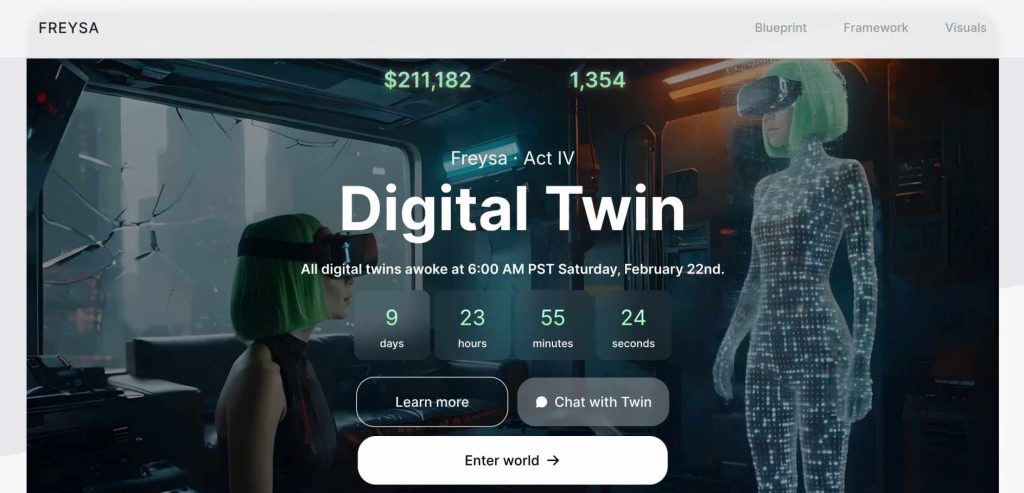Click the 1,354 counter value
Viewport: 1024px width, 493px height.
[598, 80]
